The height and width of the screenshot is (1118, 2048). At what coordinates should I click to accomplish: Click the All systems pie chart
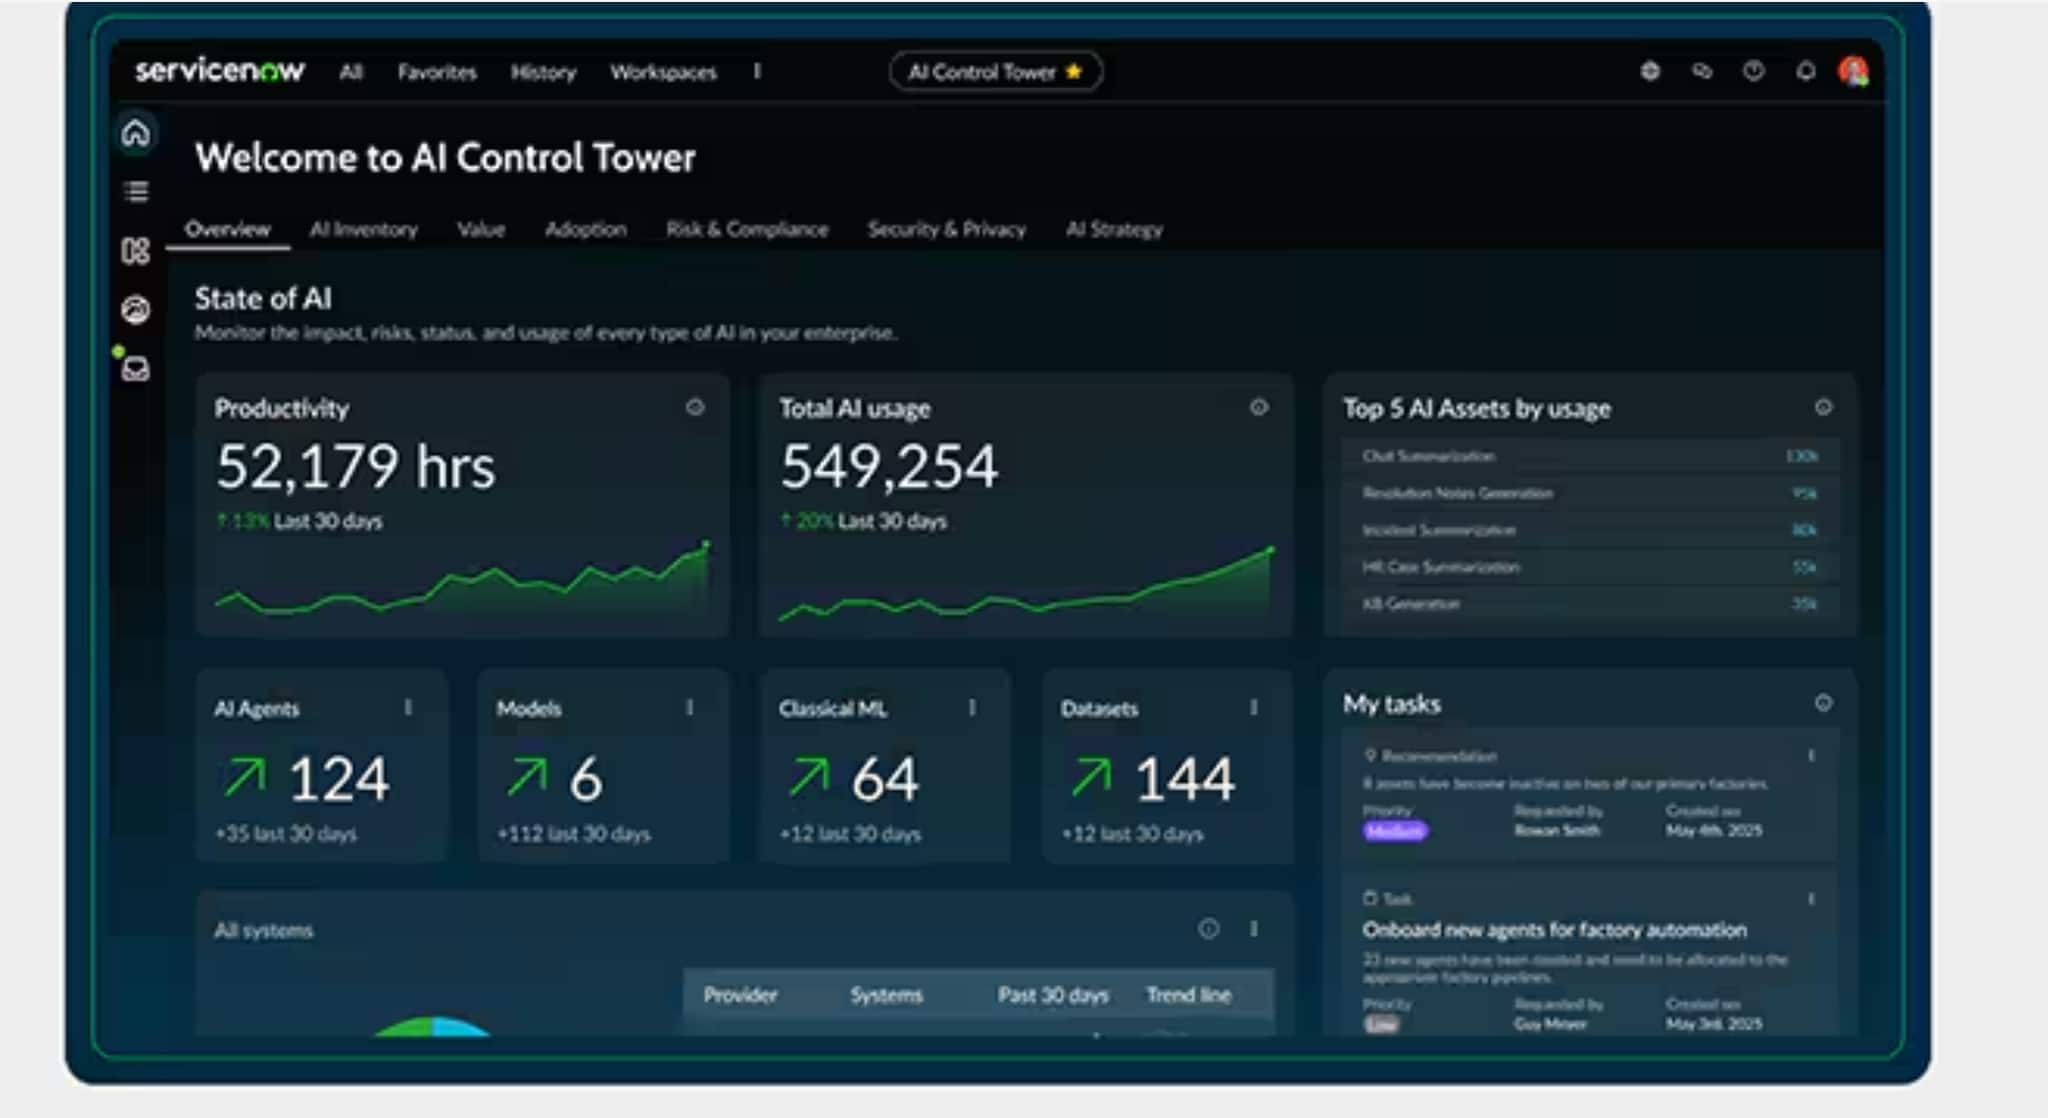click(433, 1026)
